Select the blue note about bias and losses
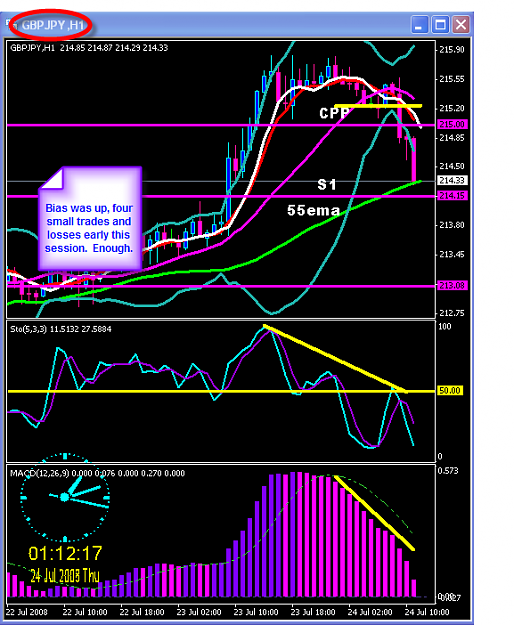The height and width of the screenshot is (625, 514). click(90, 218)
